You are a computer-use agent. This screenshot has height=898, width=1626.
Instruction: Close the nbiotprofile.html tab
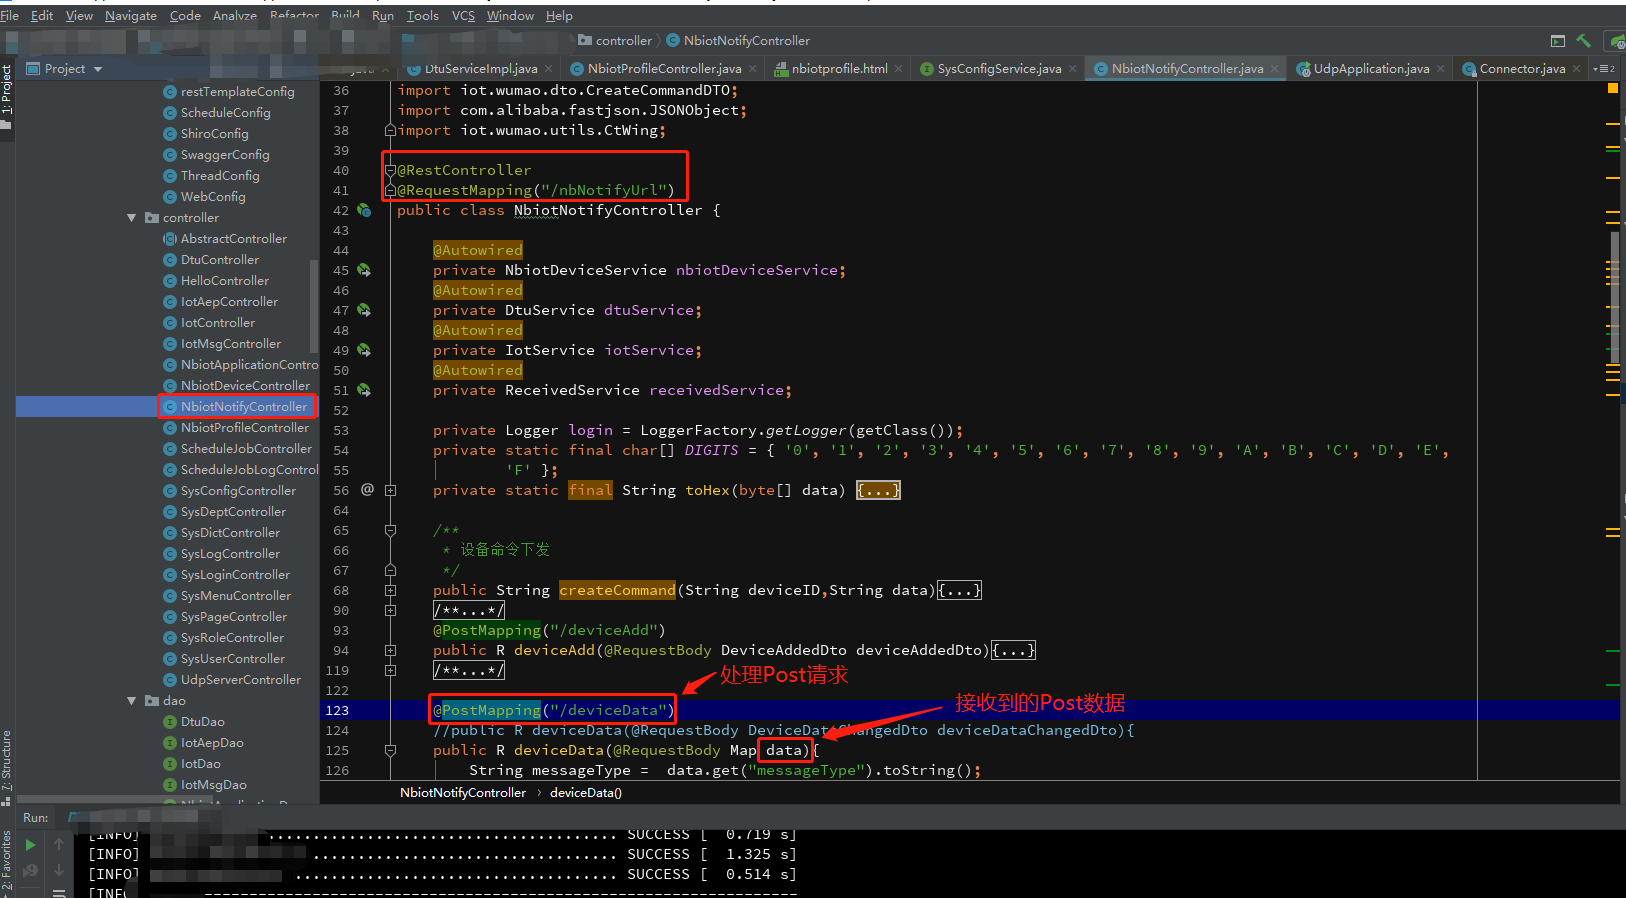[899, 69]
